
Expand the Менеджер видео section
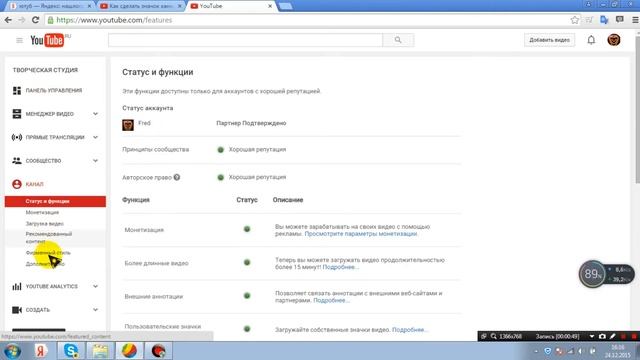95,114
